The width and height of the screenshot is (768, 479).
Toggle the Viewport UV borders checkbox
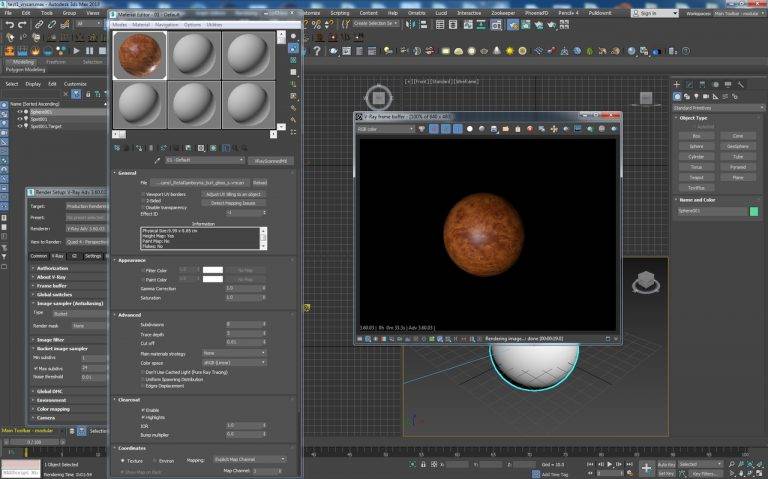(x=143, y=194)
